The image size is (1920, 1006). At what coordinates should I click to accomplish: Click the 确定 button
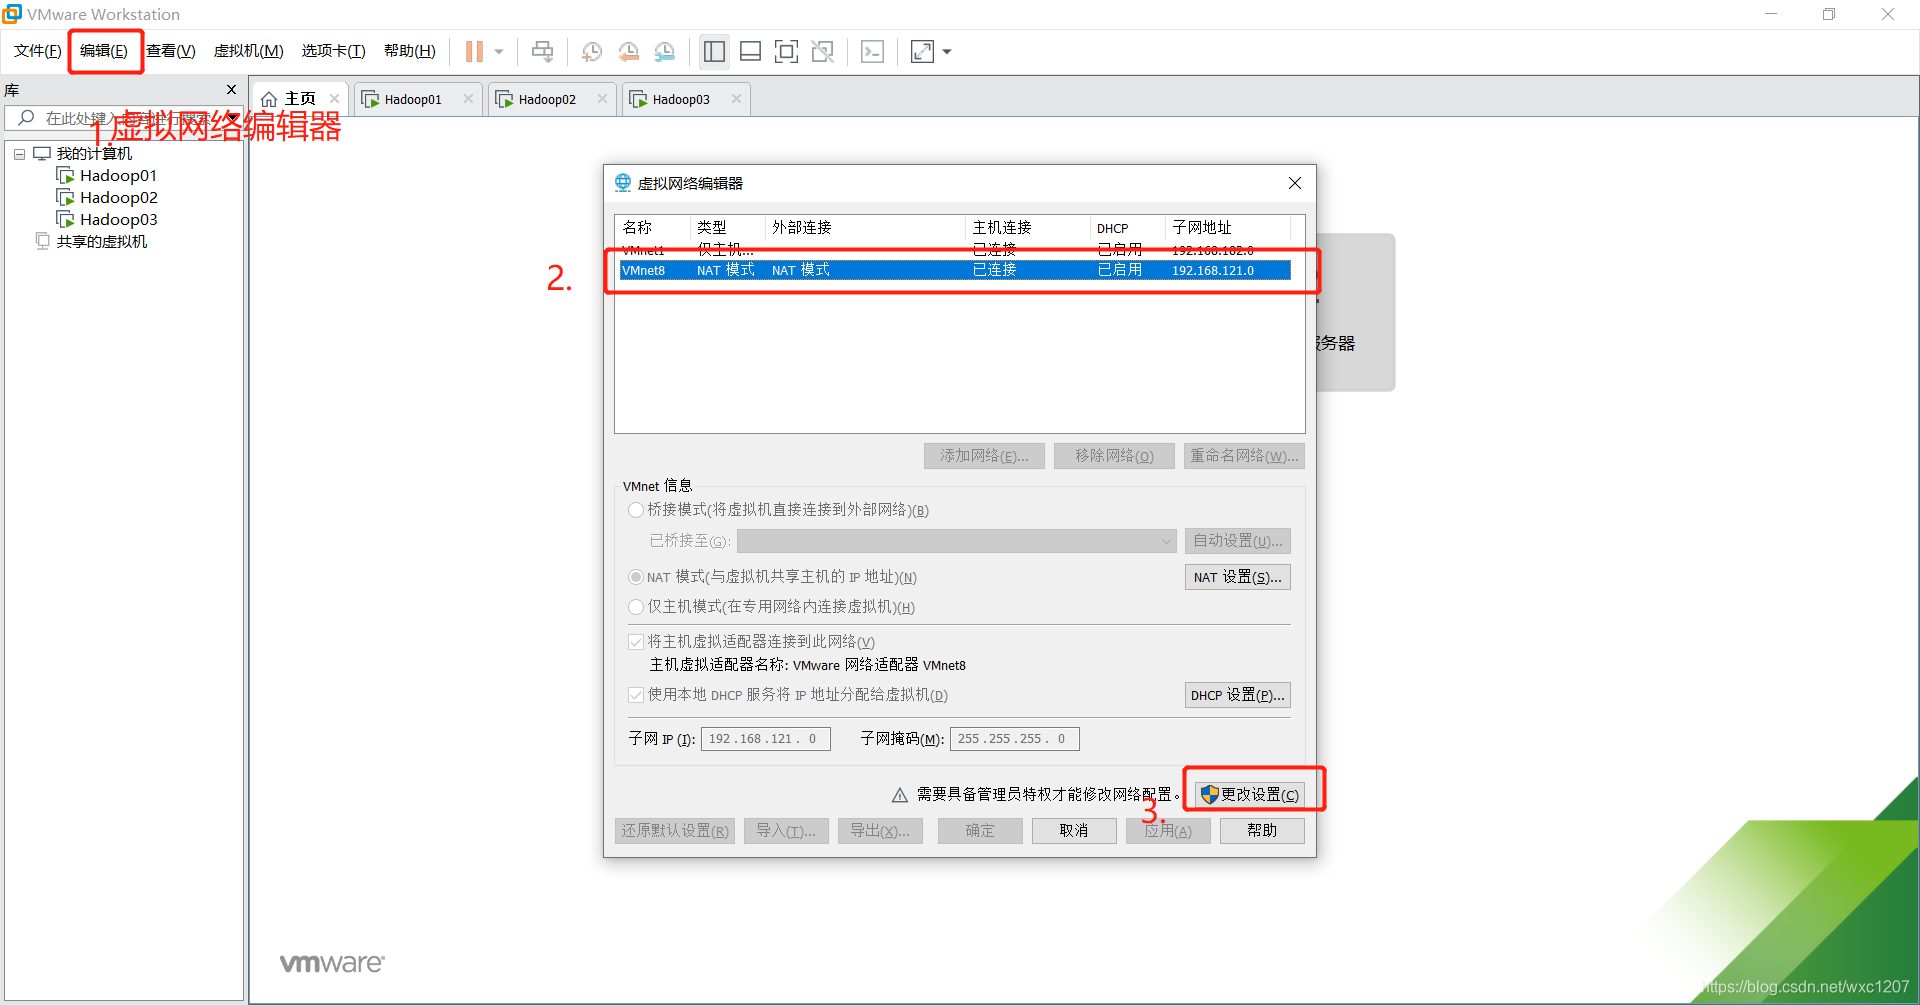point(980,831)
